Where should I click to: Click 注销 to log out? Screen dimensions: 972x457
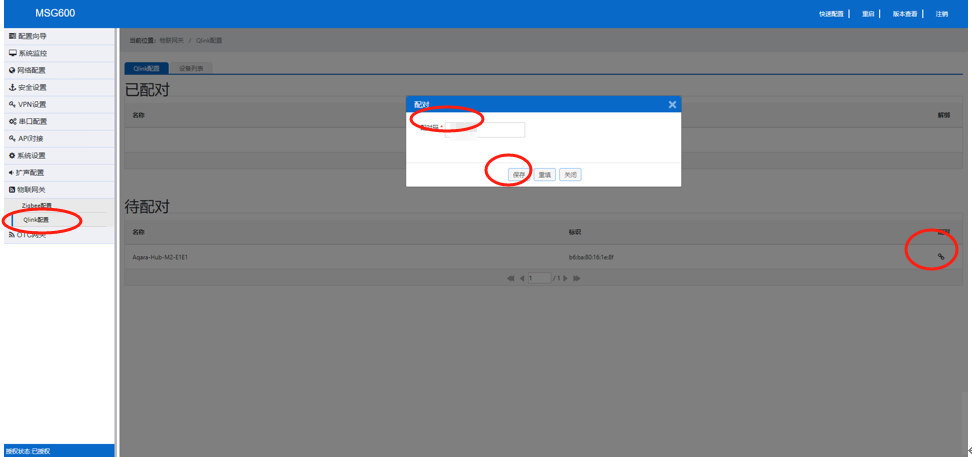[941, 14]
